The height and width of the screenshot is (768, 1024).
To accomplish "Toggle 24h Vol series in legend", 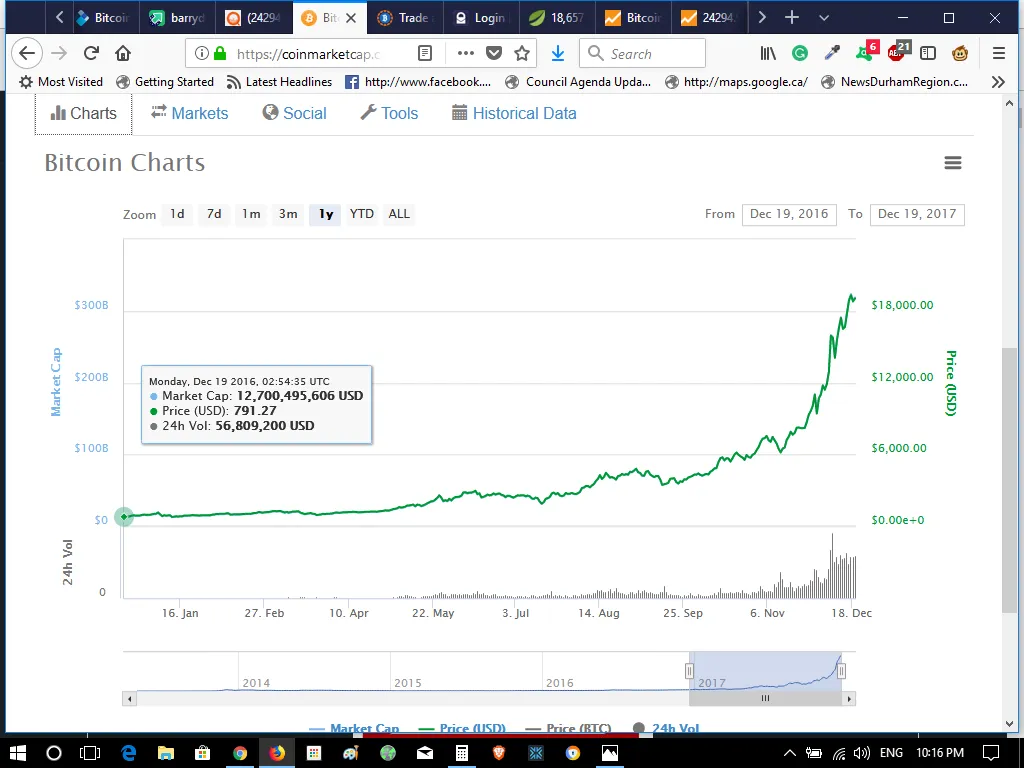I will click(666, 728).
